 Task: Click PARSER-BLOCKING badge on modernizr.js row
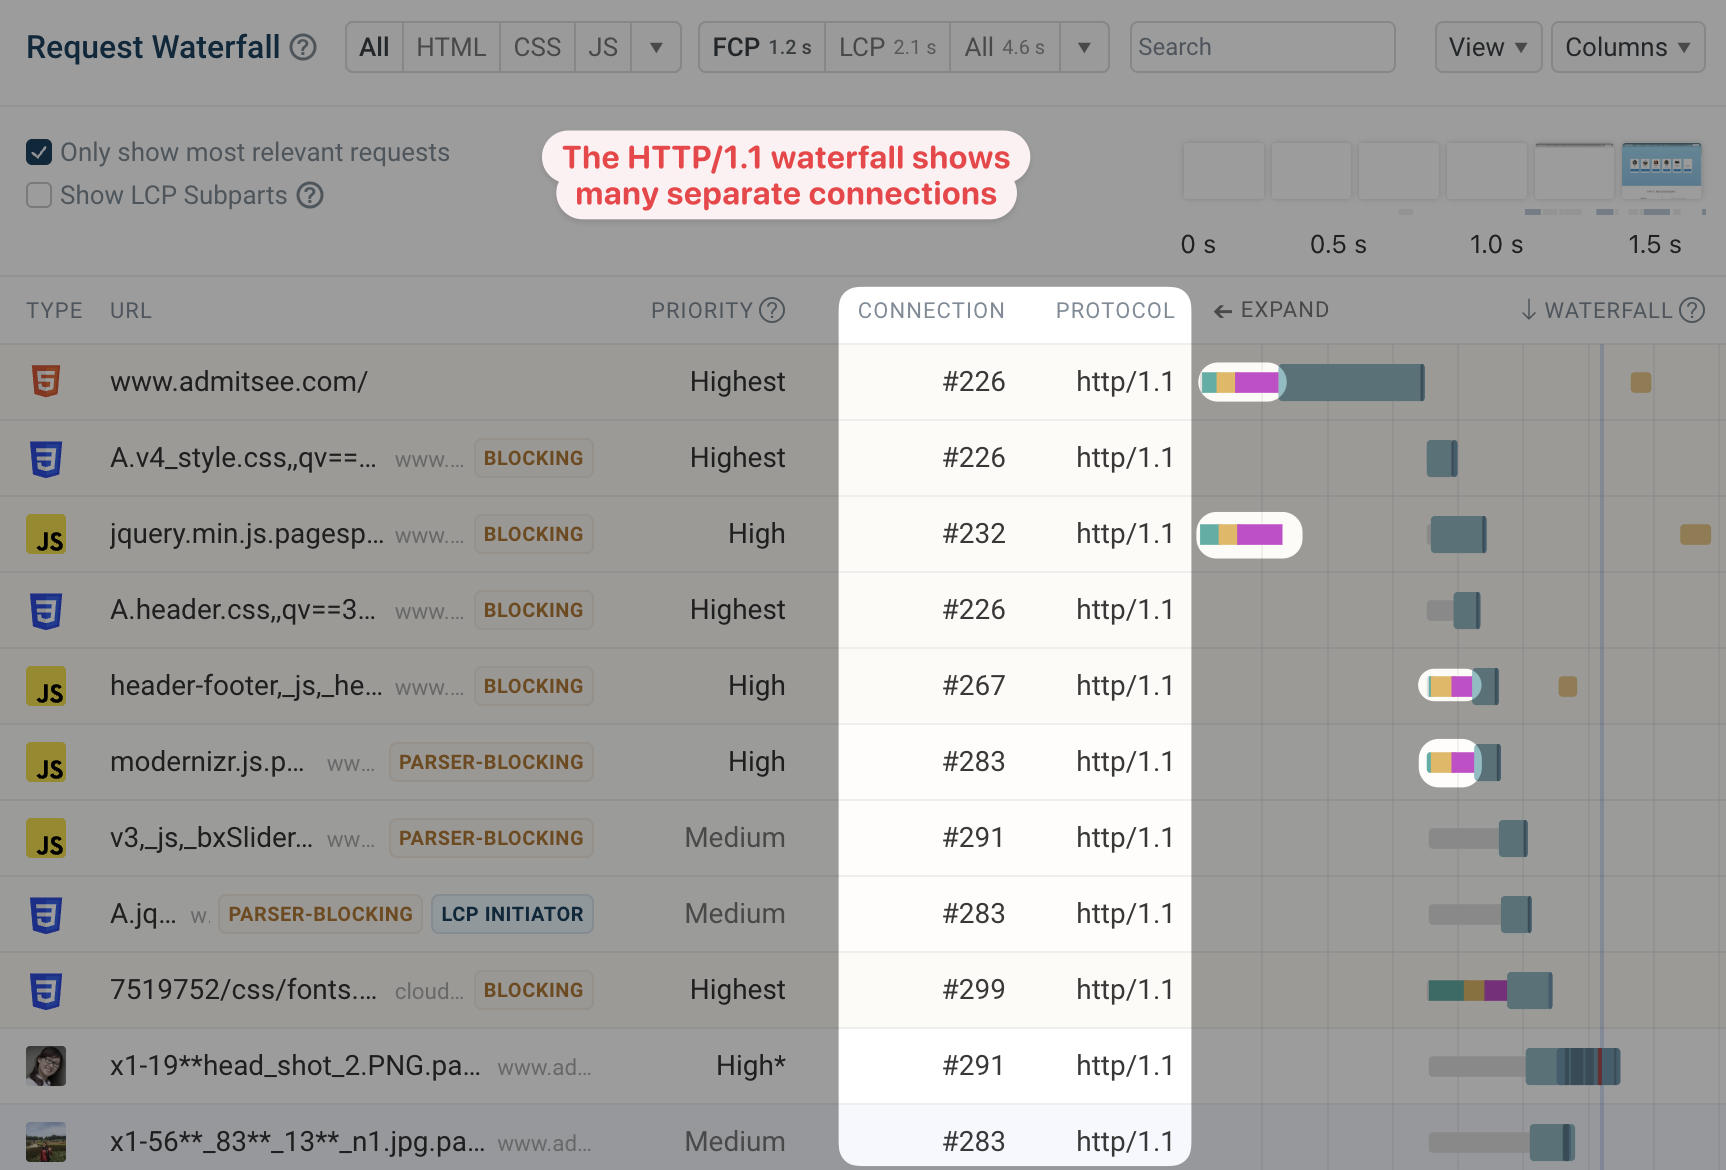click(491, 762)
